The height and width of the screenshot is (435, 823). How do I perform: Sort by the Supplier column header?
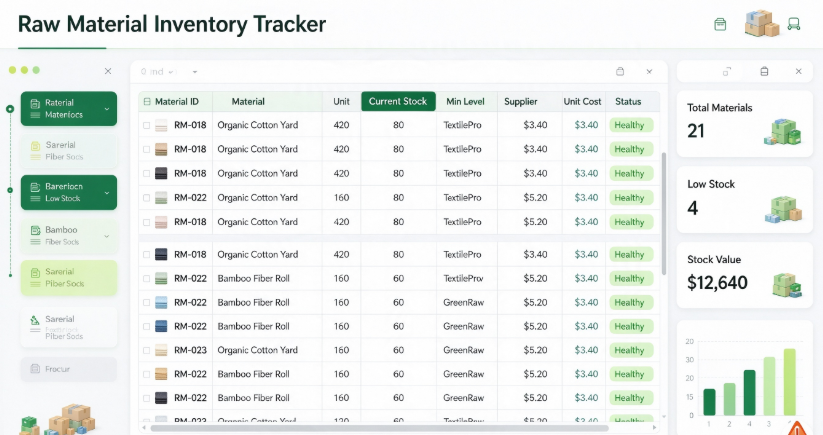pyautogui.click(x=521, y=101)
